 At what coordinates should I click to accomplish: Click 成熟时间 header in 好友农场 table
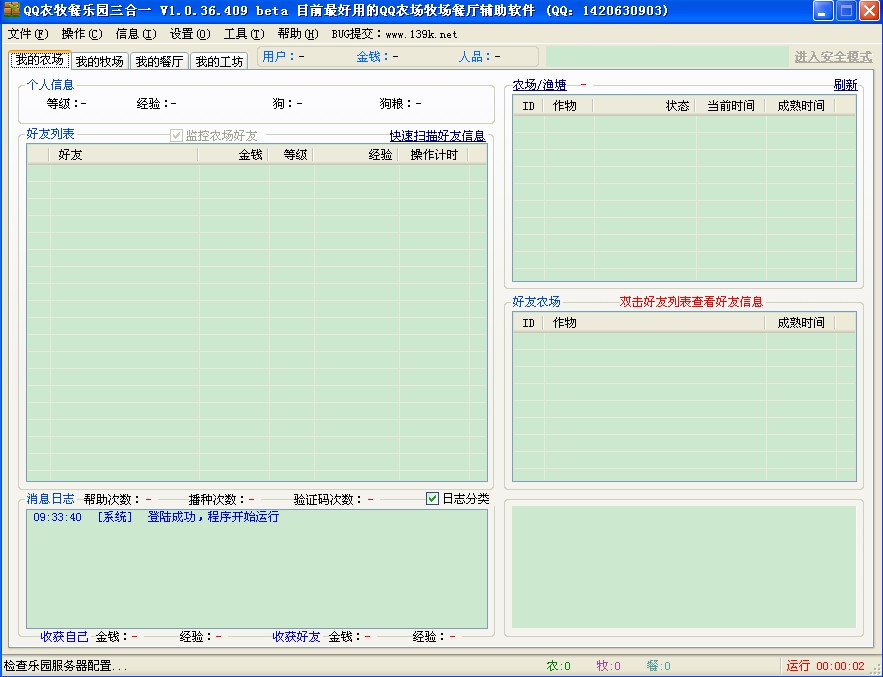(x=800, y=323)
